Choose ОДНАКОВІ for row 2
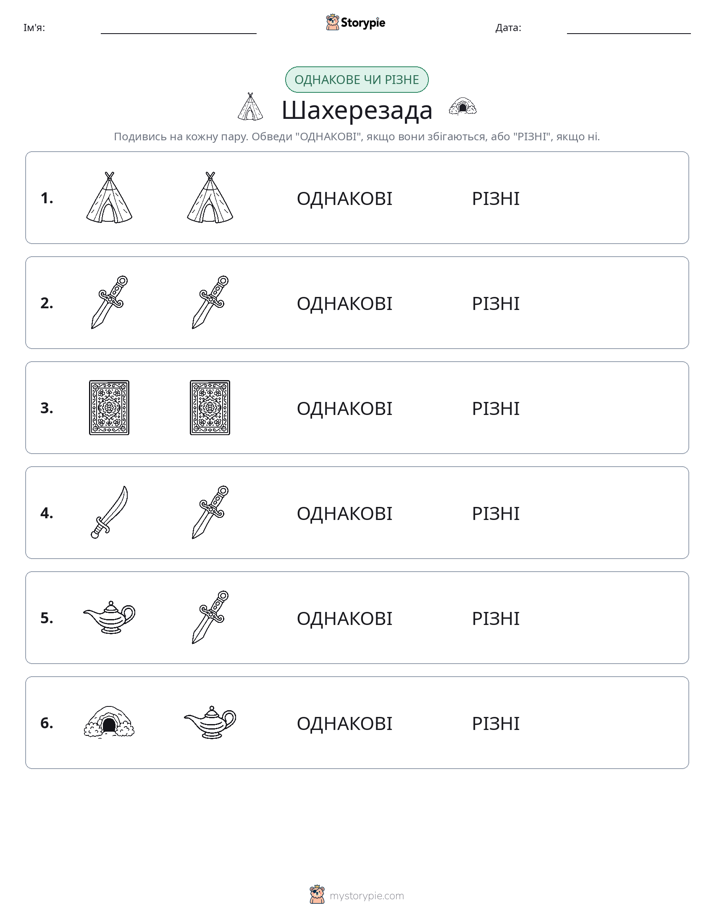714x924 pixels. coord(345,303)
